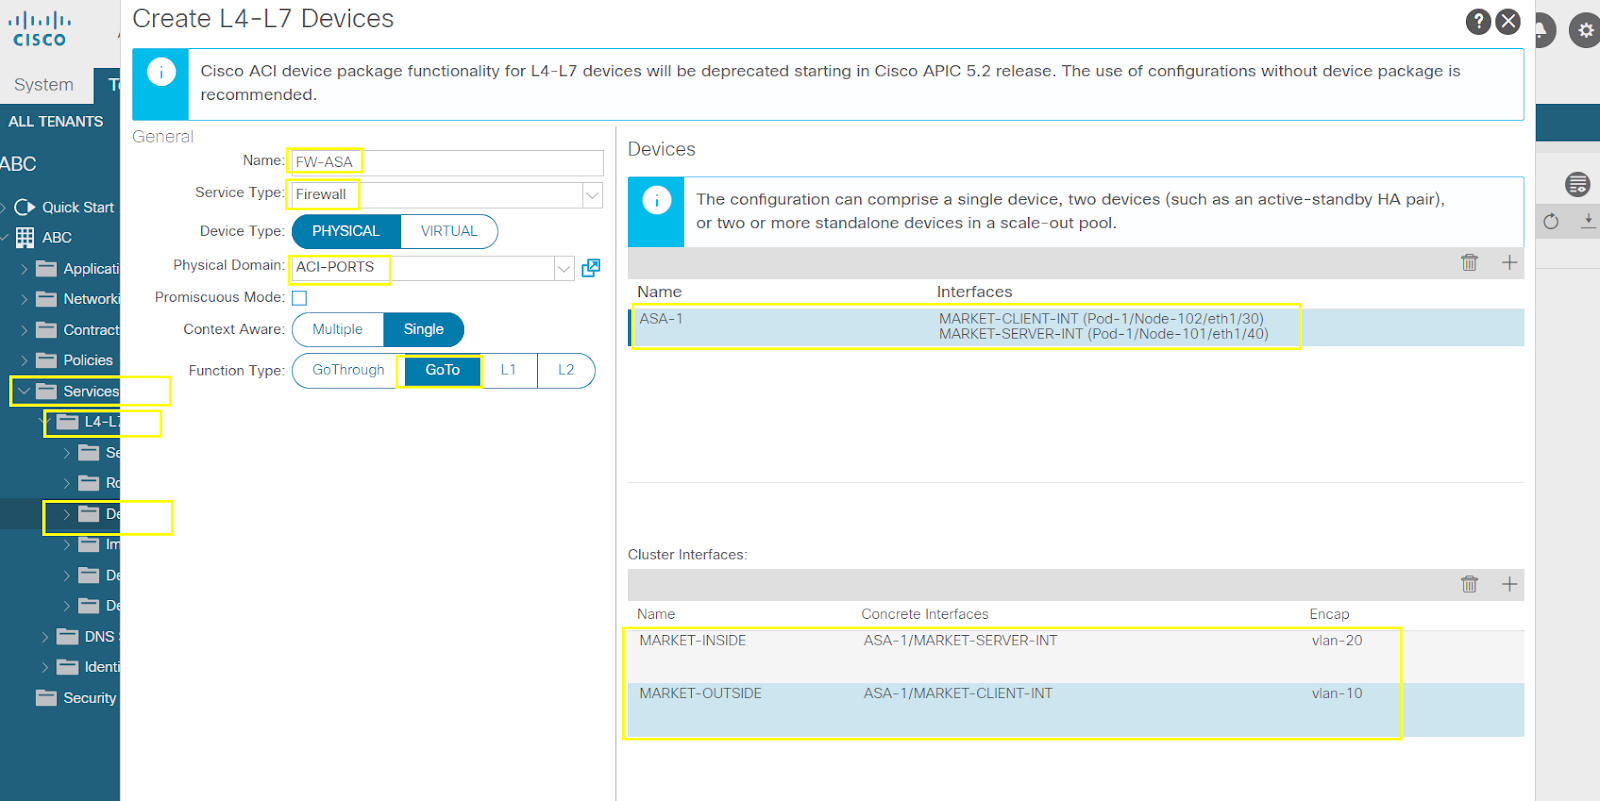Screen dimensions: 1600x801
Task: Select GoThrough function type
Action: [x=348, y=370]
